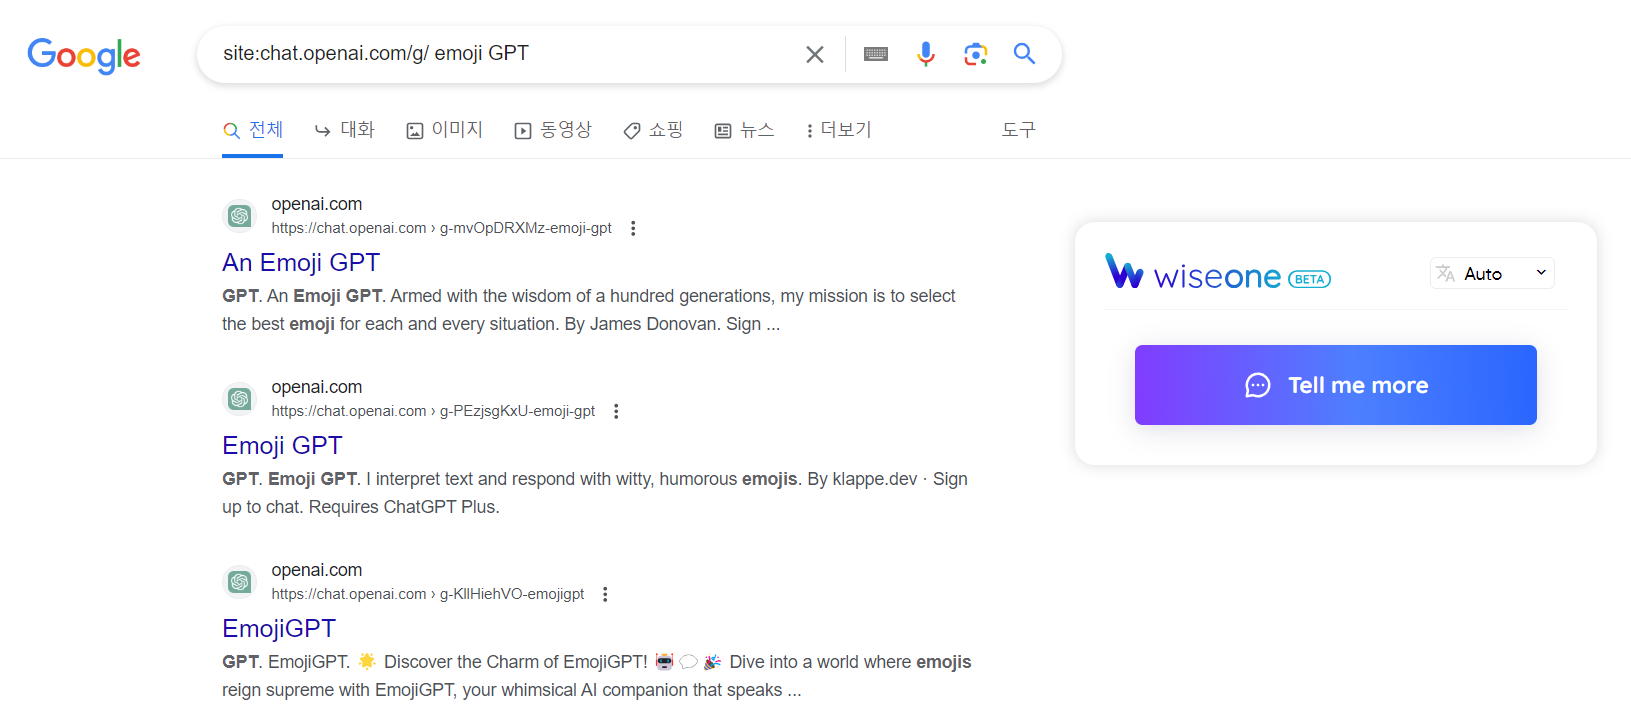
Task: Click the BETA badge next to Wiseone
Action: pos(1309,279)
